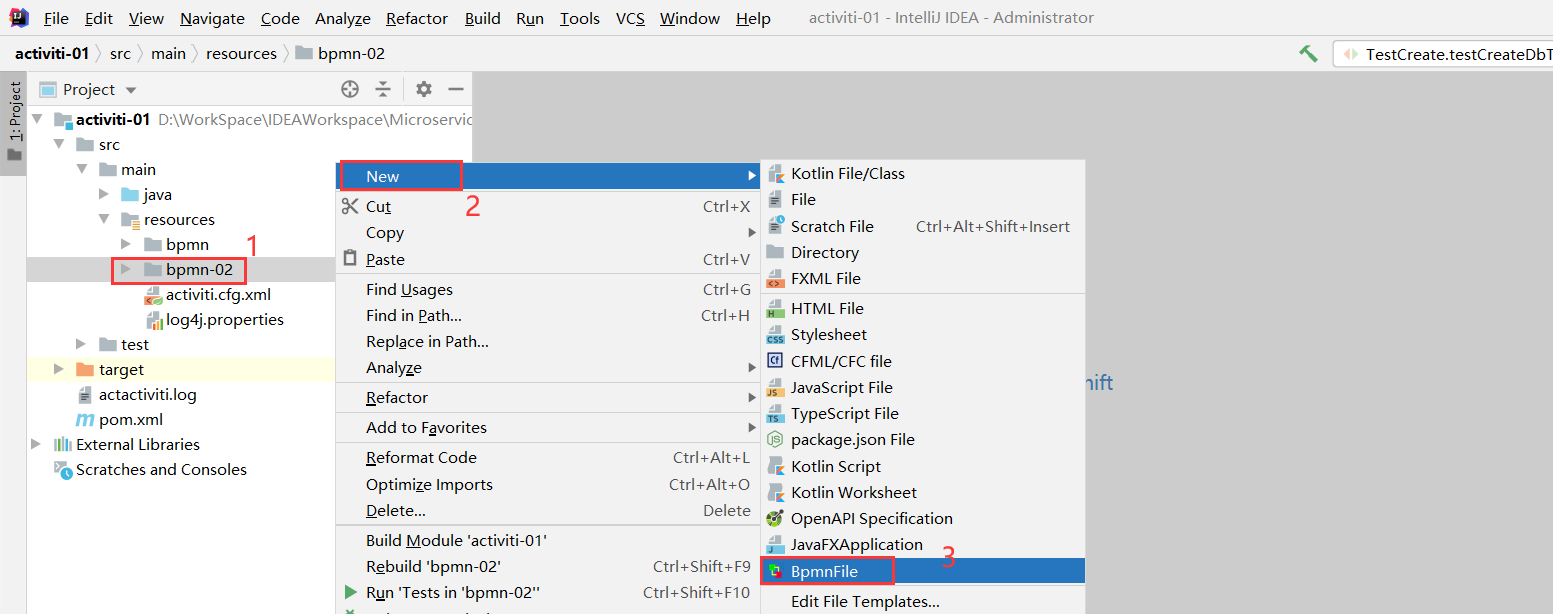Screen dimensions: 1553x614
Task: Choose OpenAPI Specification in New submenu
Action: 923,518
